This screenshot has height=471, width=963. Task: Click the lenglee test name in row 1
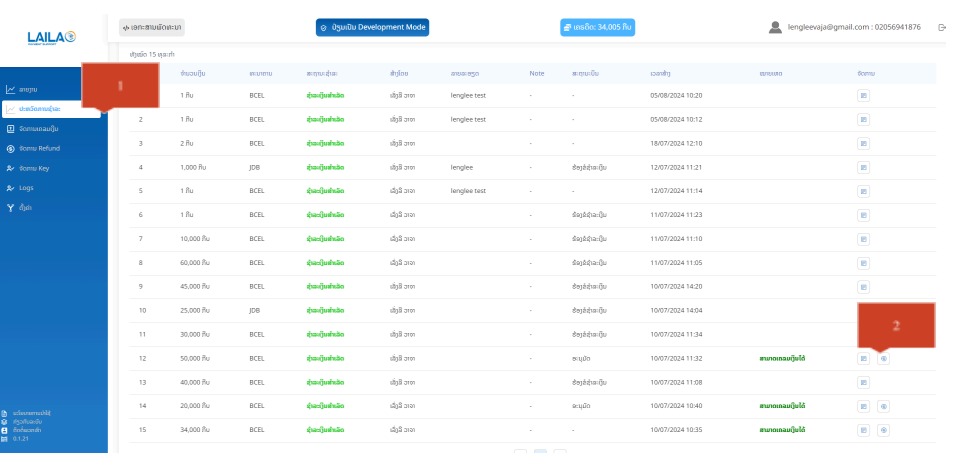[x=468, y=95]
